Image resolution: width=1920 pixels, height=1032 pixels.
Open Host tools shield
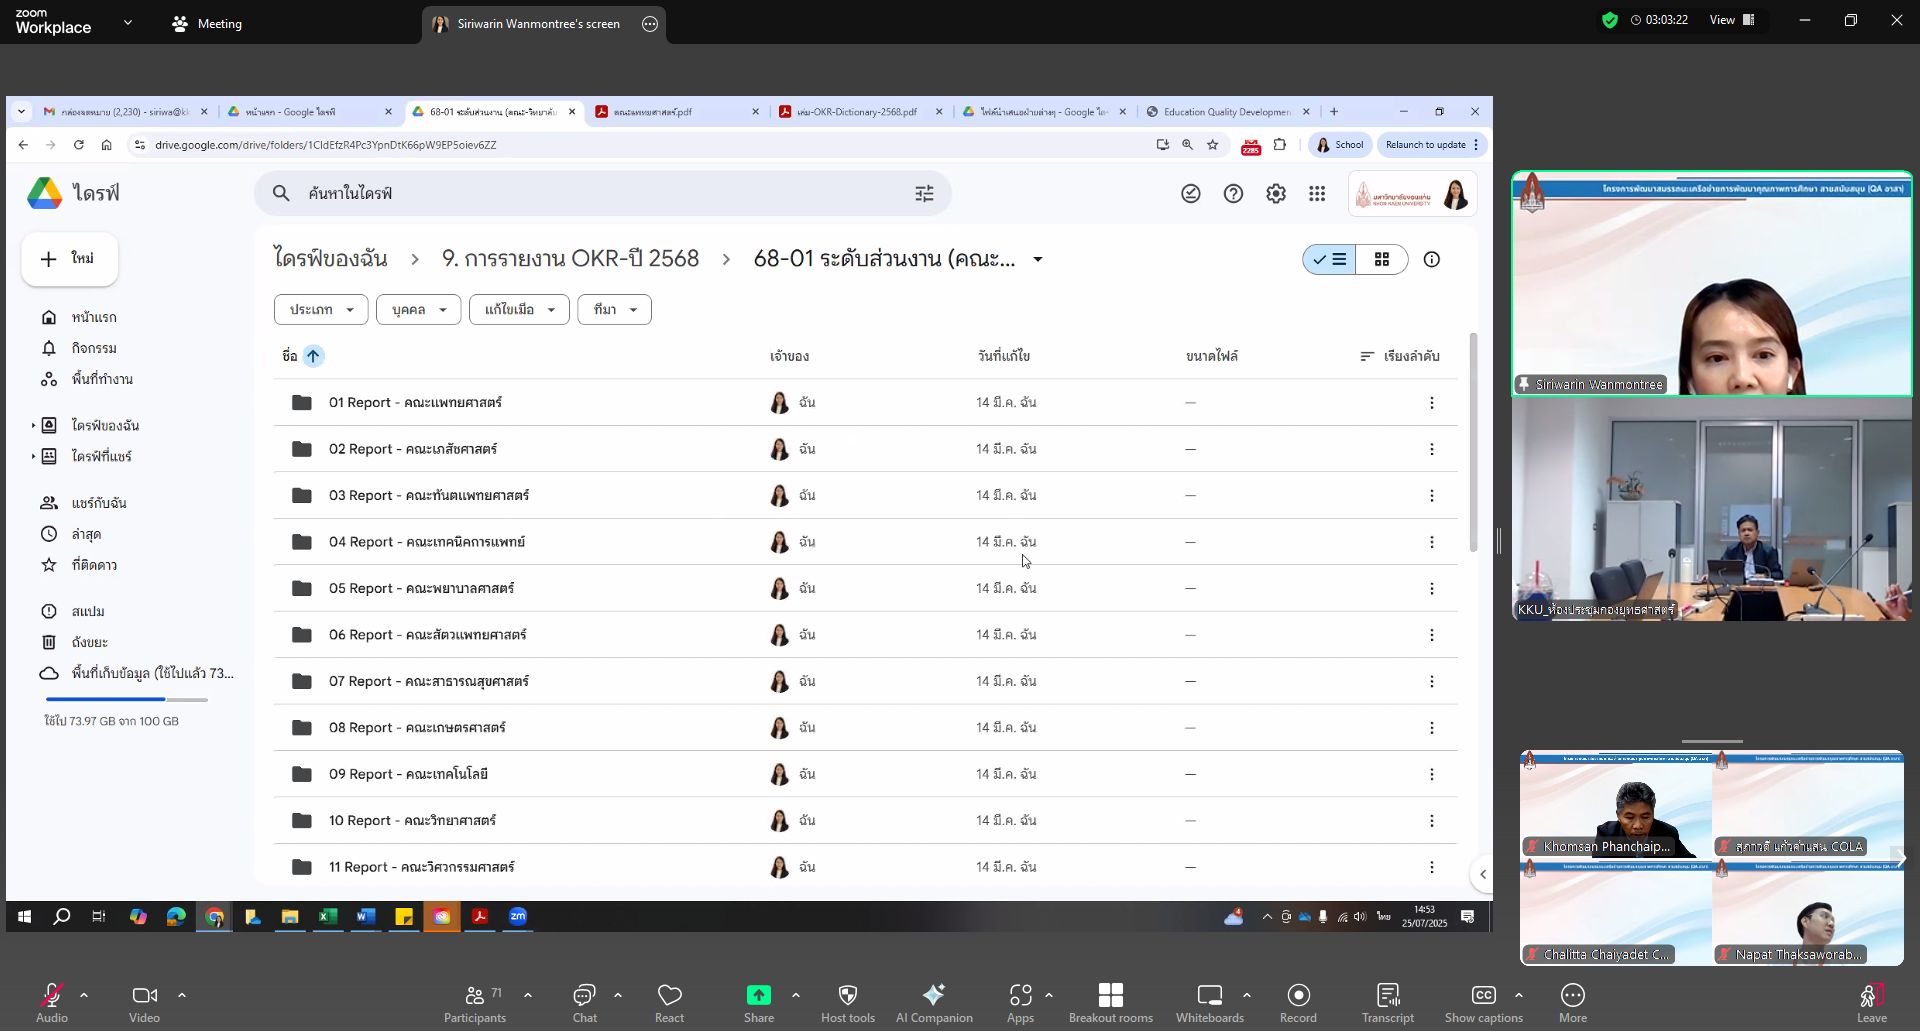pyautogui.click(x=847, y=1003)
